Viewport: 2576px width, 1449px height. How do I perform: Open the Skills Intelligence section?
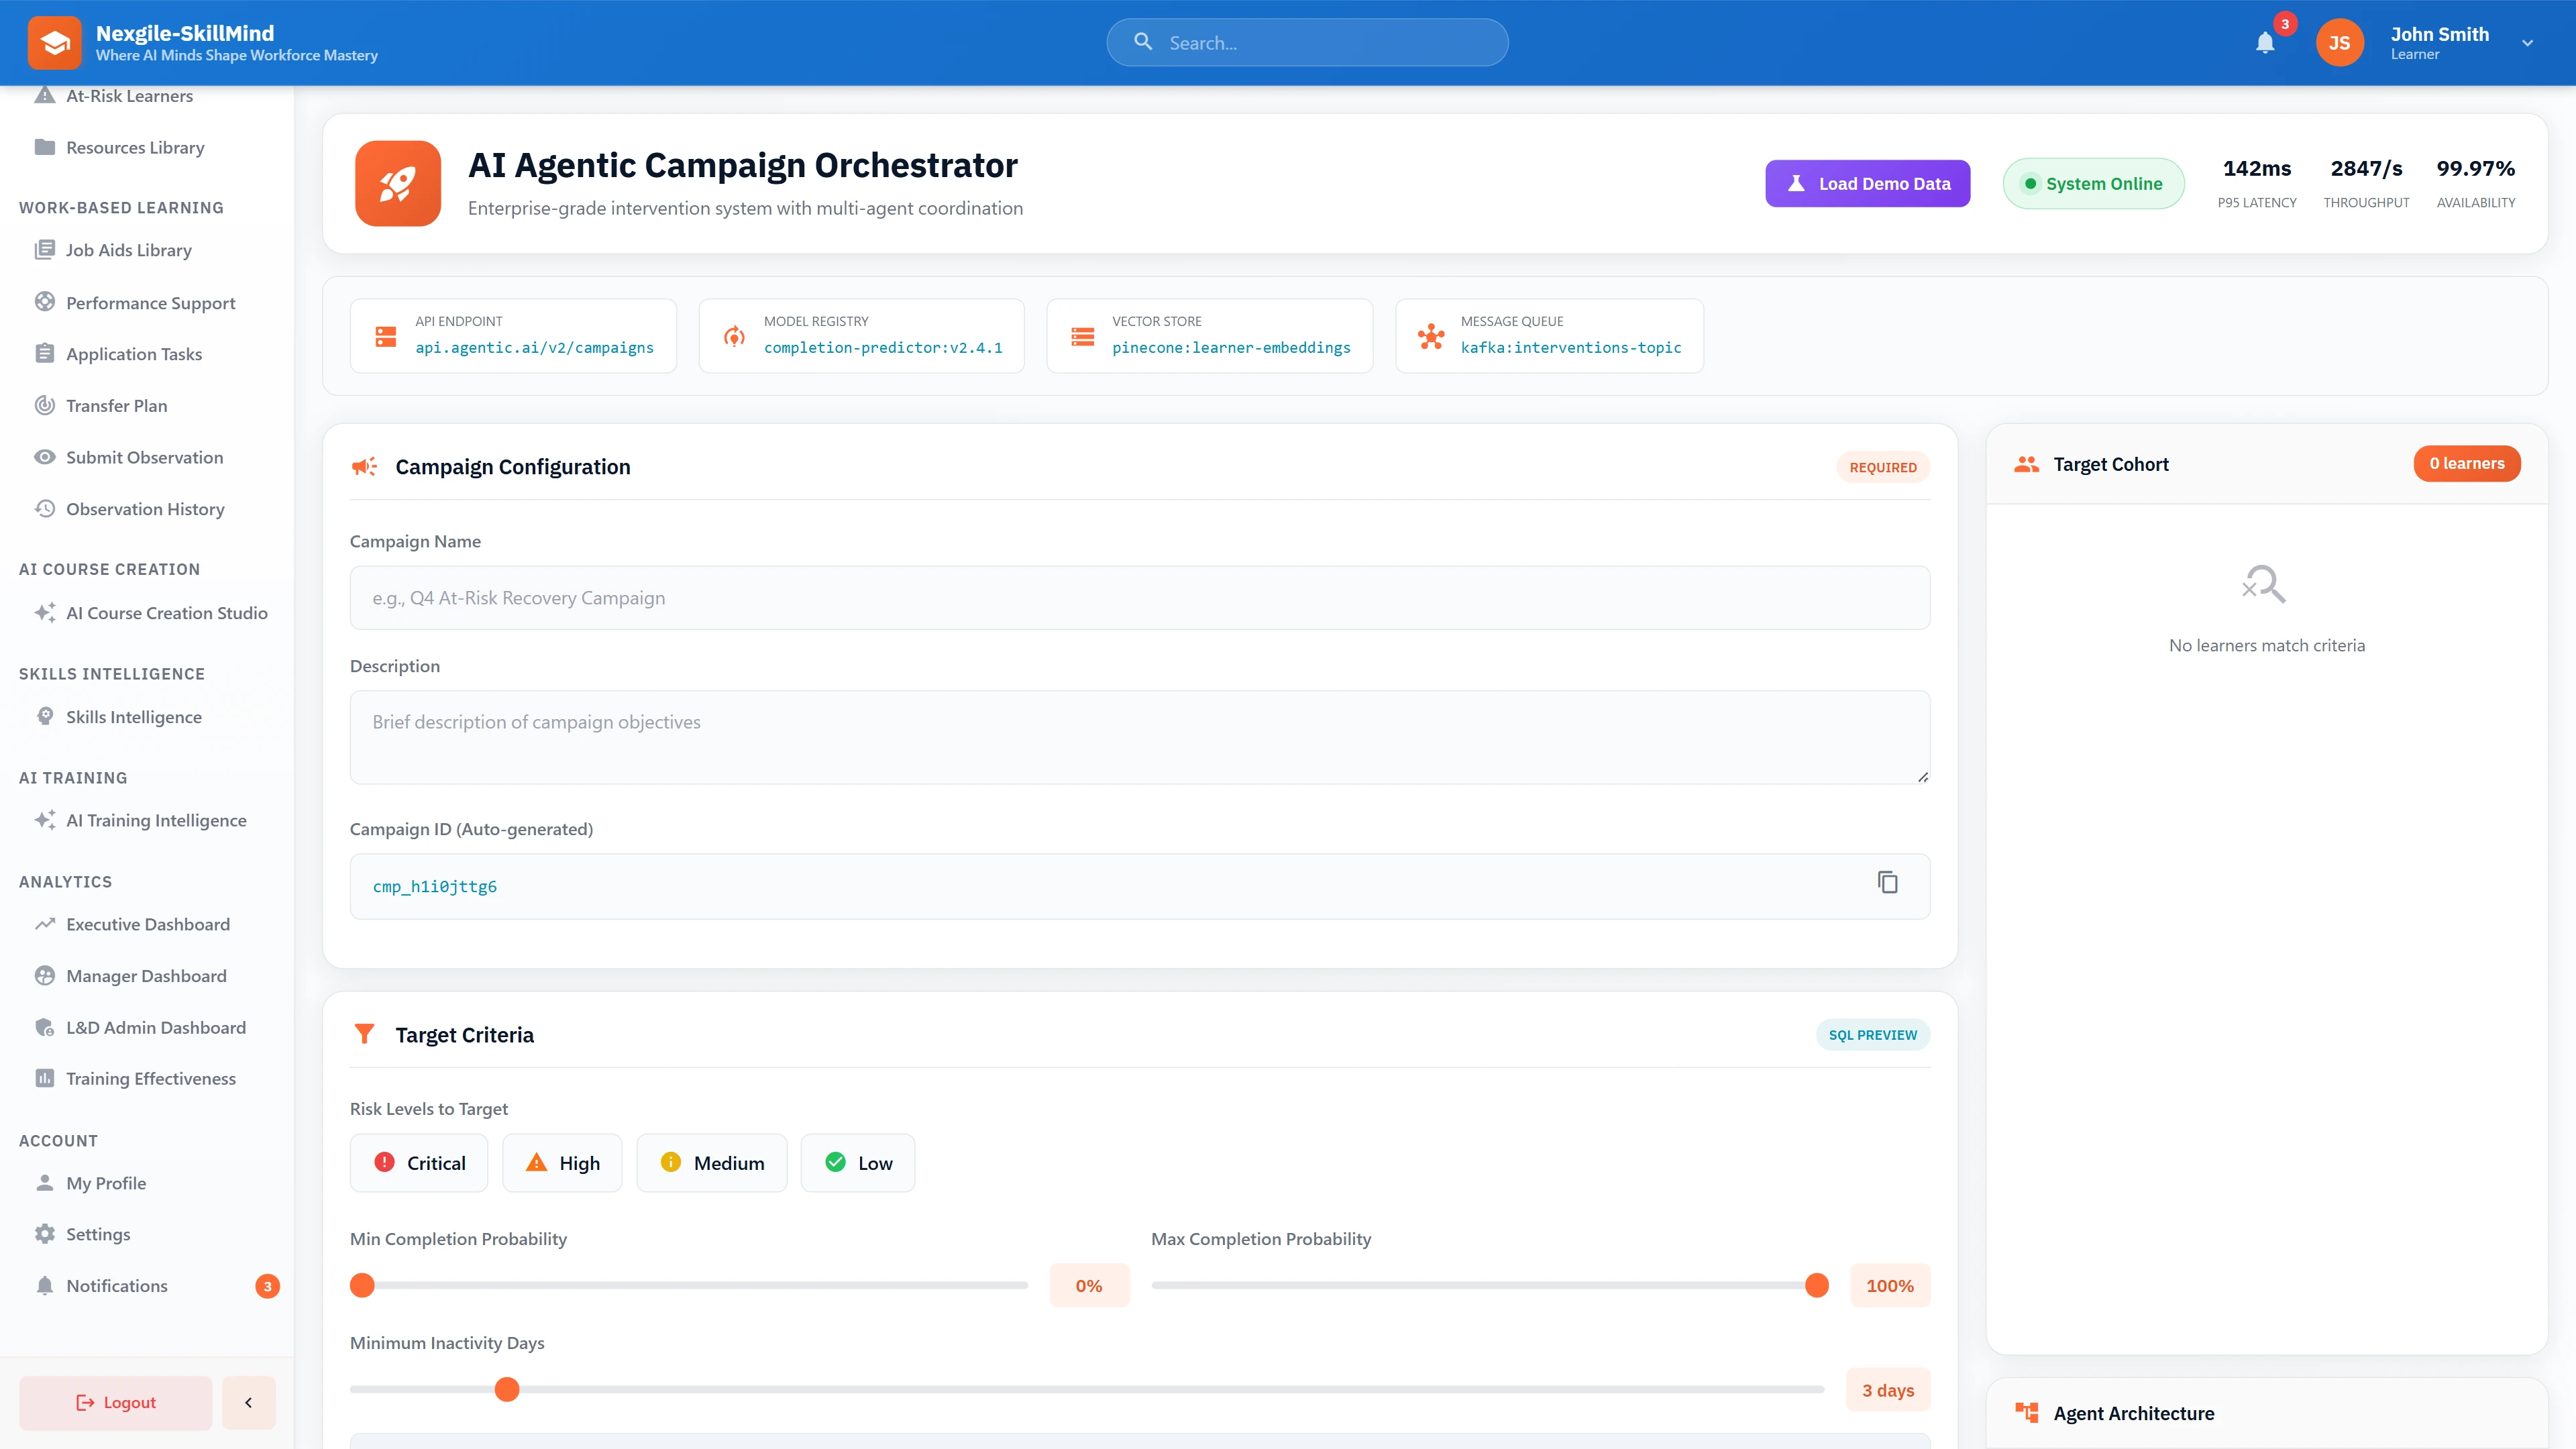click(x=133, y=716)
